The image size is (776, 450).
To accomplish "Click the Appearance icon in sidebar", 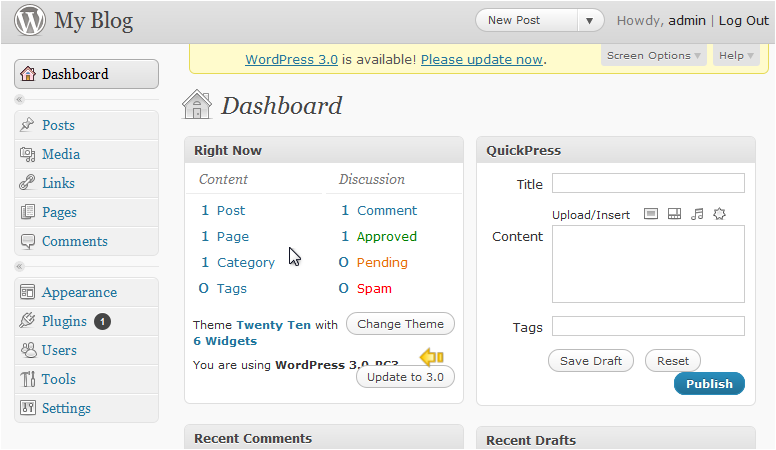I will point(28,292).
